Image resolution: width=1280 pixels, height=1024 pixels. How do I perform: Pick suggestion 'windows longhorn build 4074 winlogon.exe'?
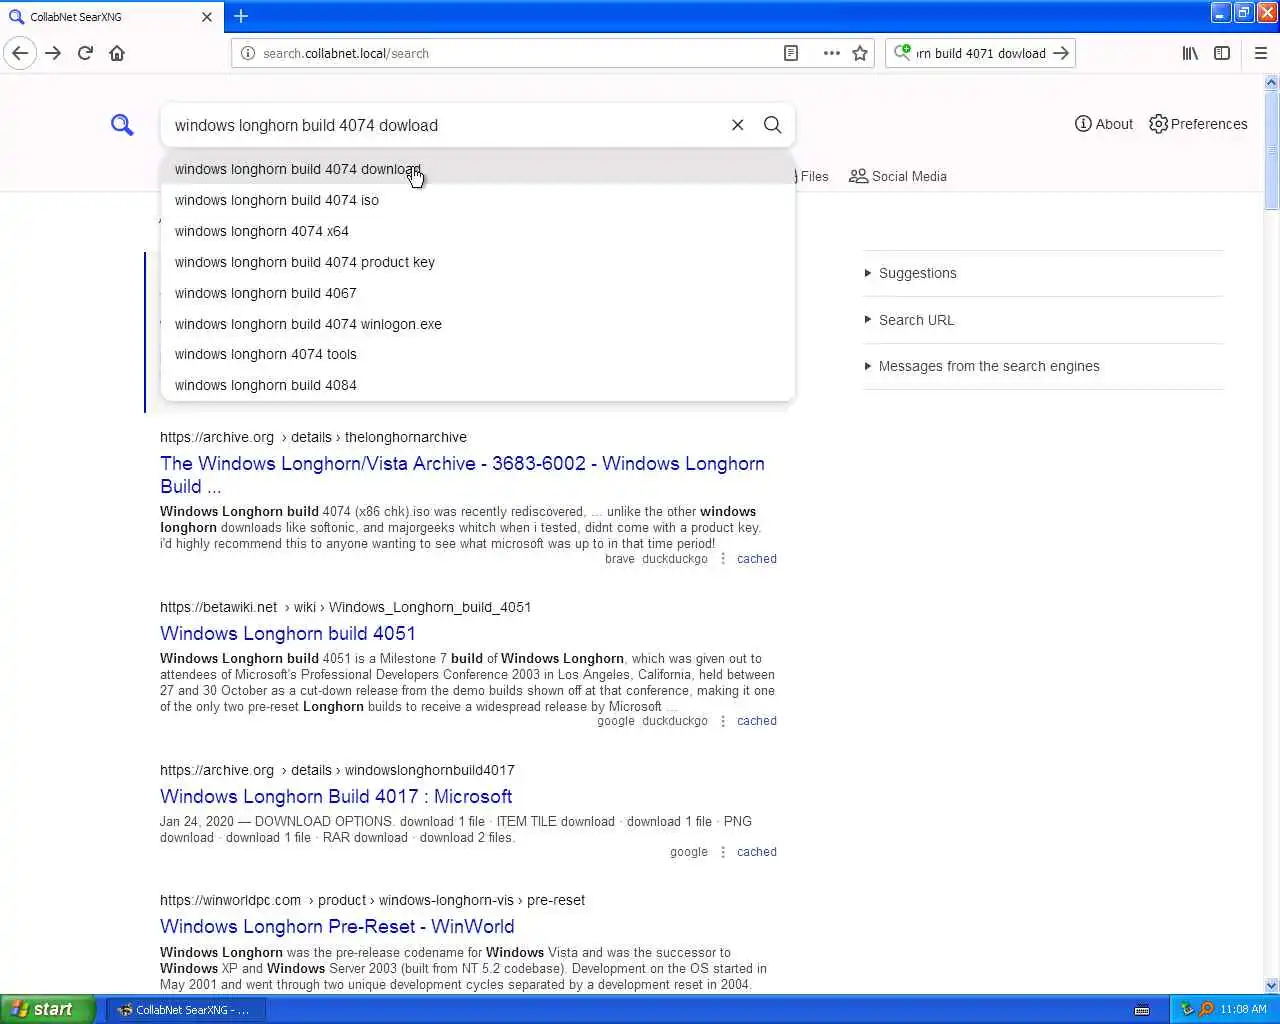[x=478, y=324]
